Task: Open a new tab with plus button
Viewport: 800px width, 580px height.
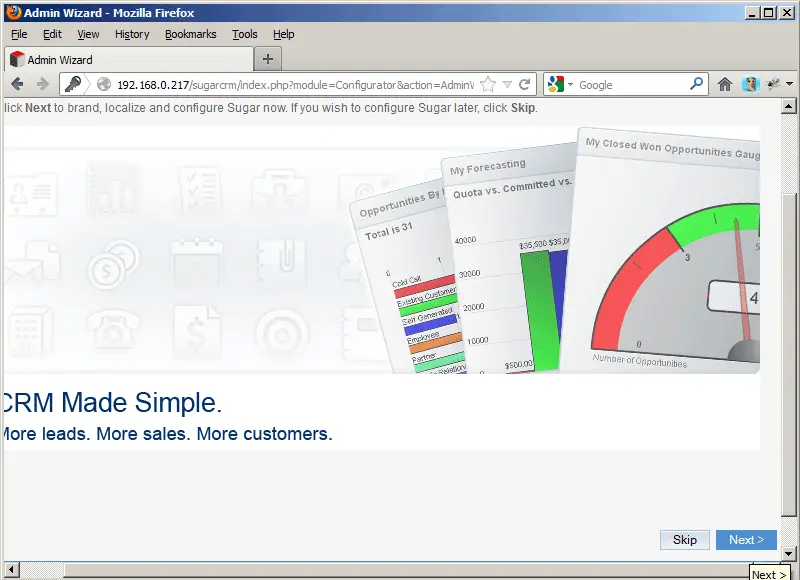Action: tap(268, 59)
